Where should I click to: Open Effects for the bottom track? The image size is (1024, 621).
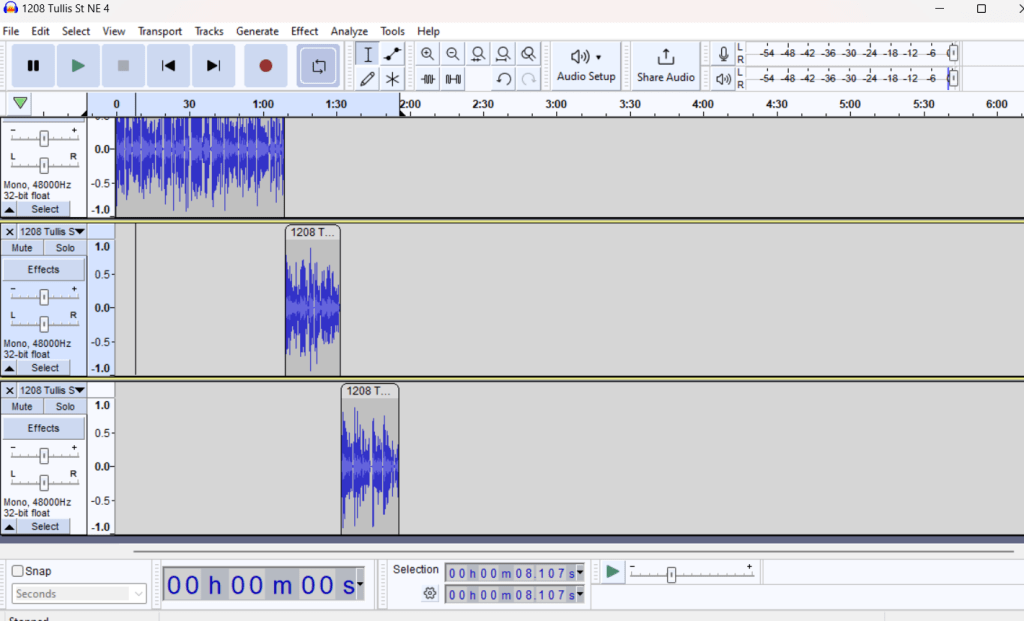43,428
